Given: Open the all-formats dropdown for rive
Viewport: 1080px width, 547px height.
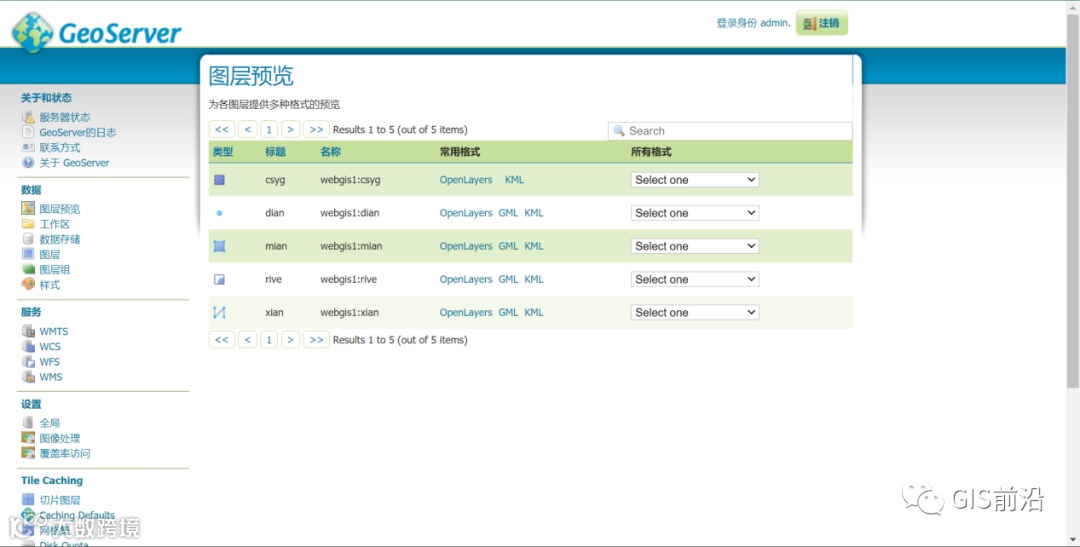Looking at the screenshot, I should [x=695, y=279].
